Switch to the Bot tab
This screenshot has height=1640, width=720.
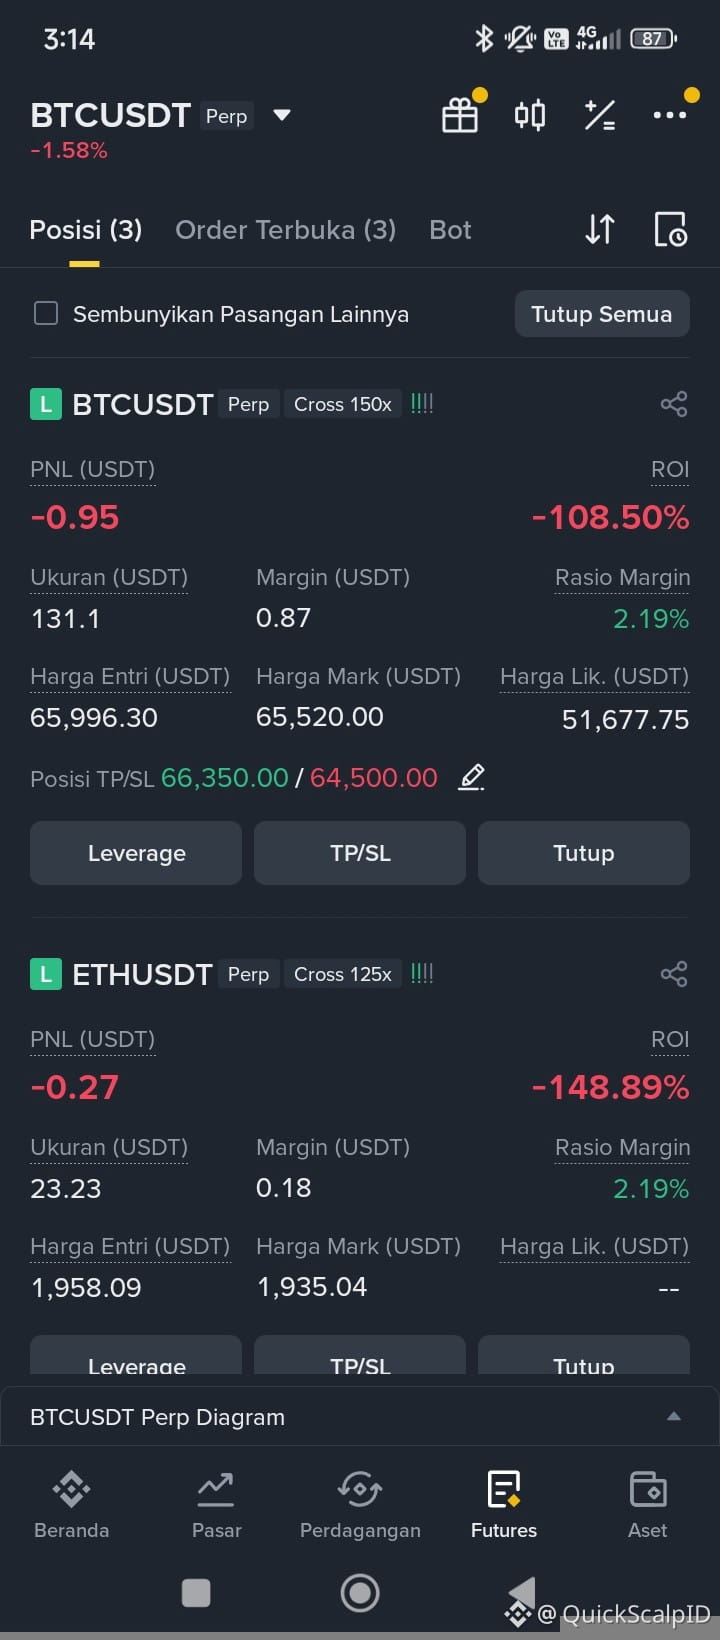click(x=450, y=230)
